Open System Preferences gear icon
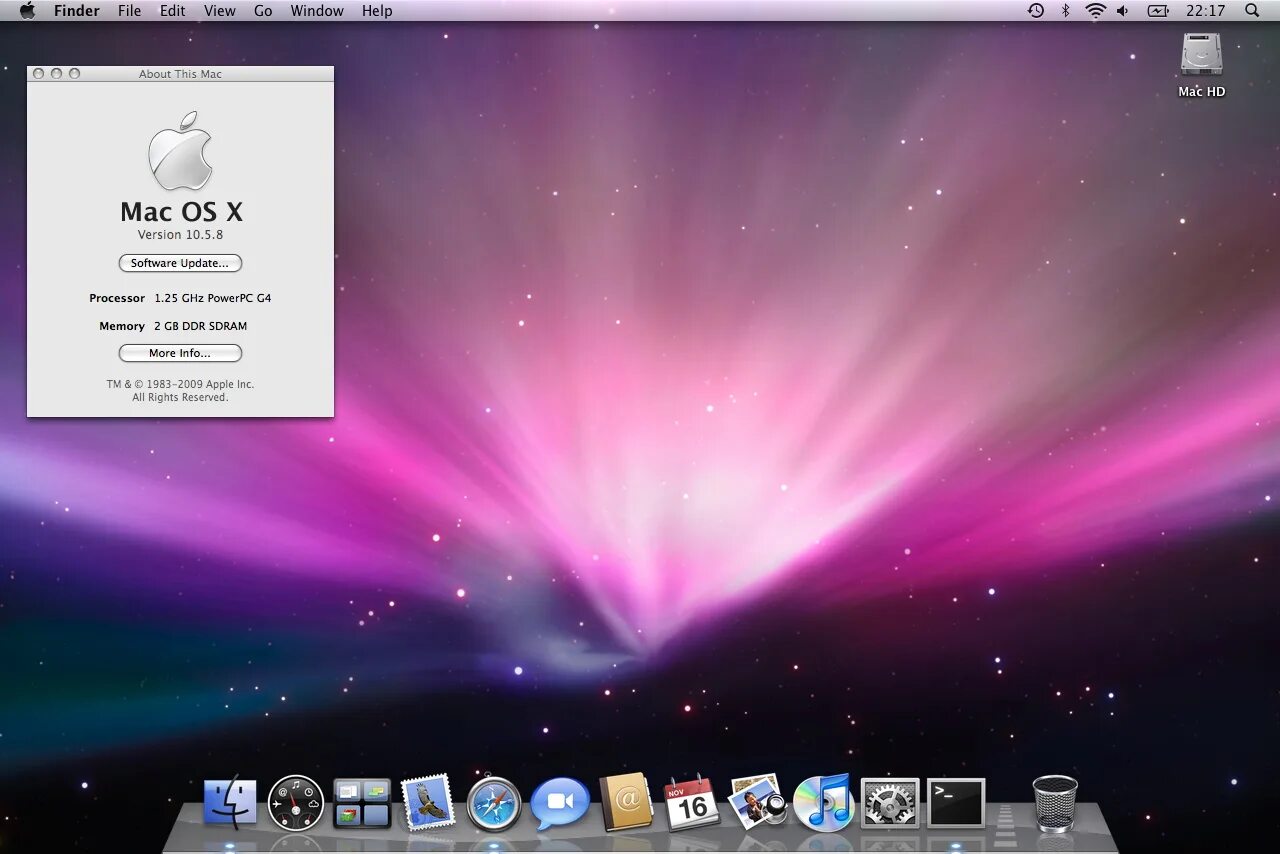 point(889,803)
